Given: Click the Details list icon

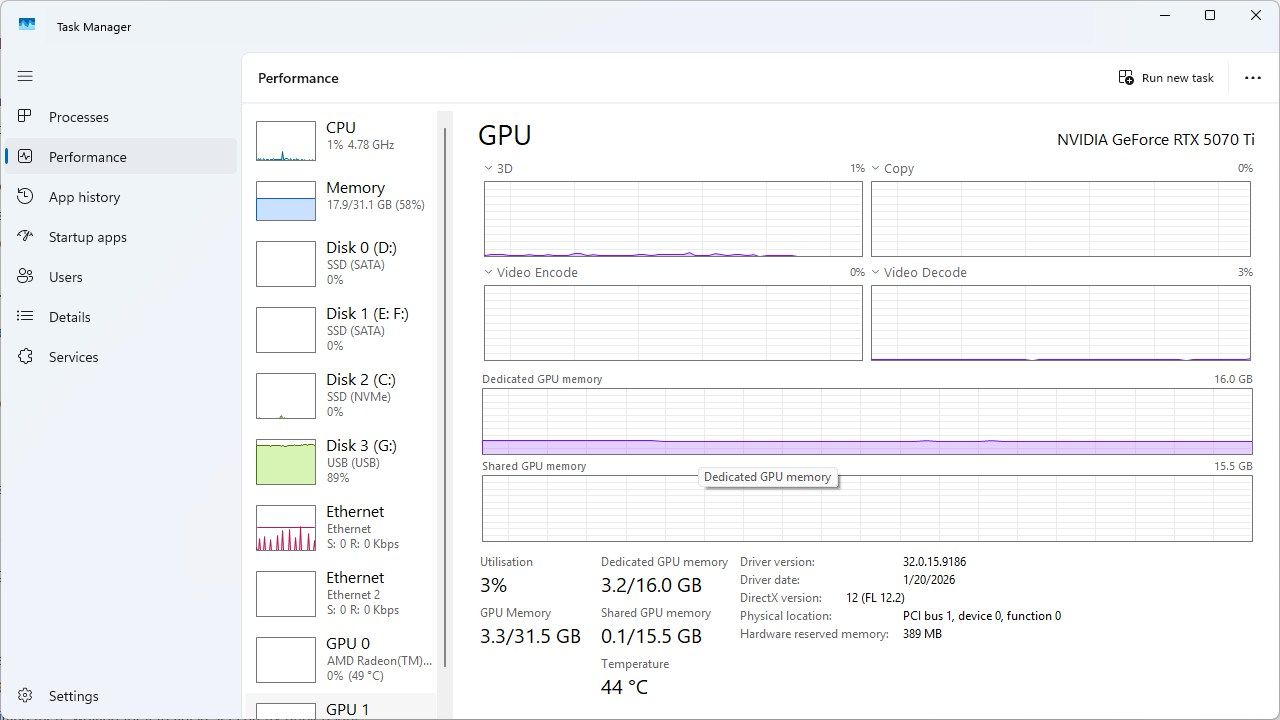Looking at the screenshot, I should point(26,317).
